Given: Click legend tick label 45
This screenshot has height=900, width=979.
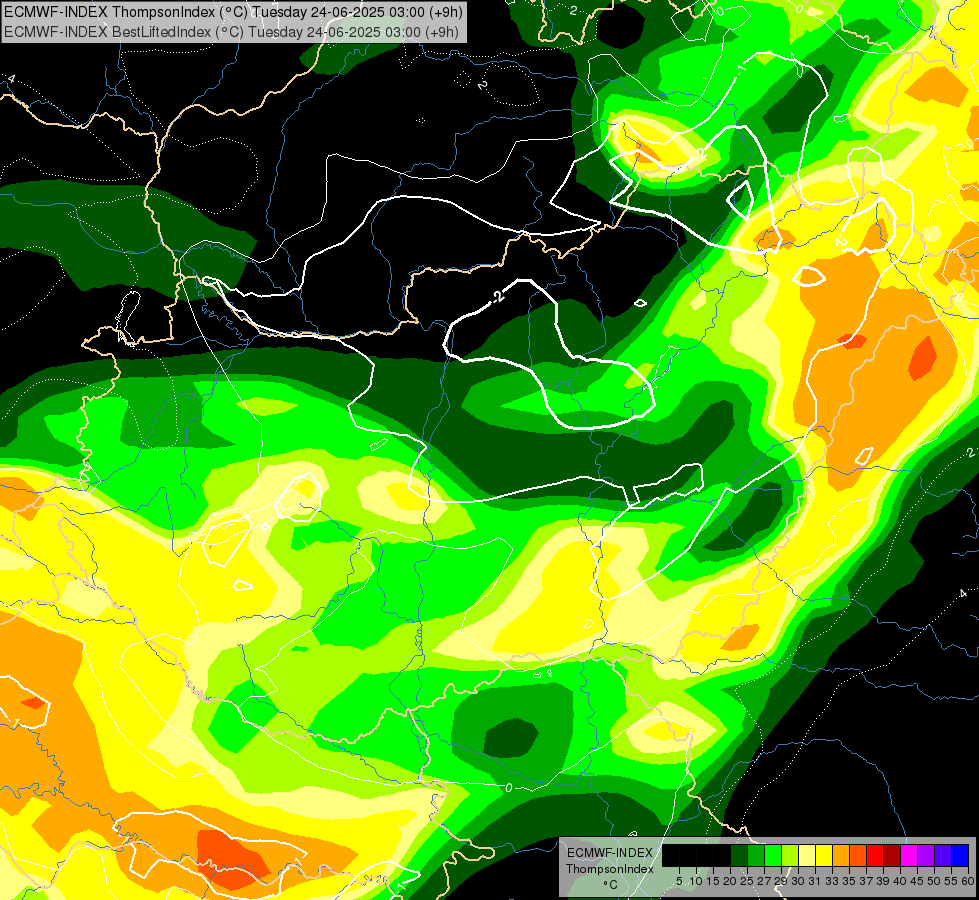Looking at the screenshot, I should pos(917,881).
